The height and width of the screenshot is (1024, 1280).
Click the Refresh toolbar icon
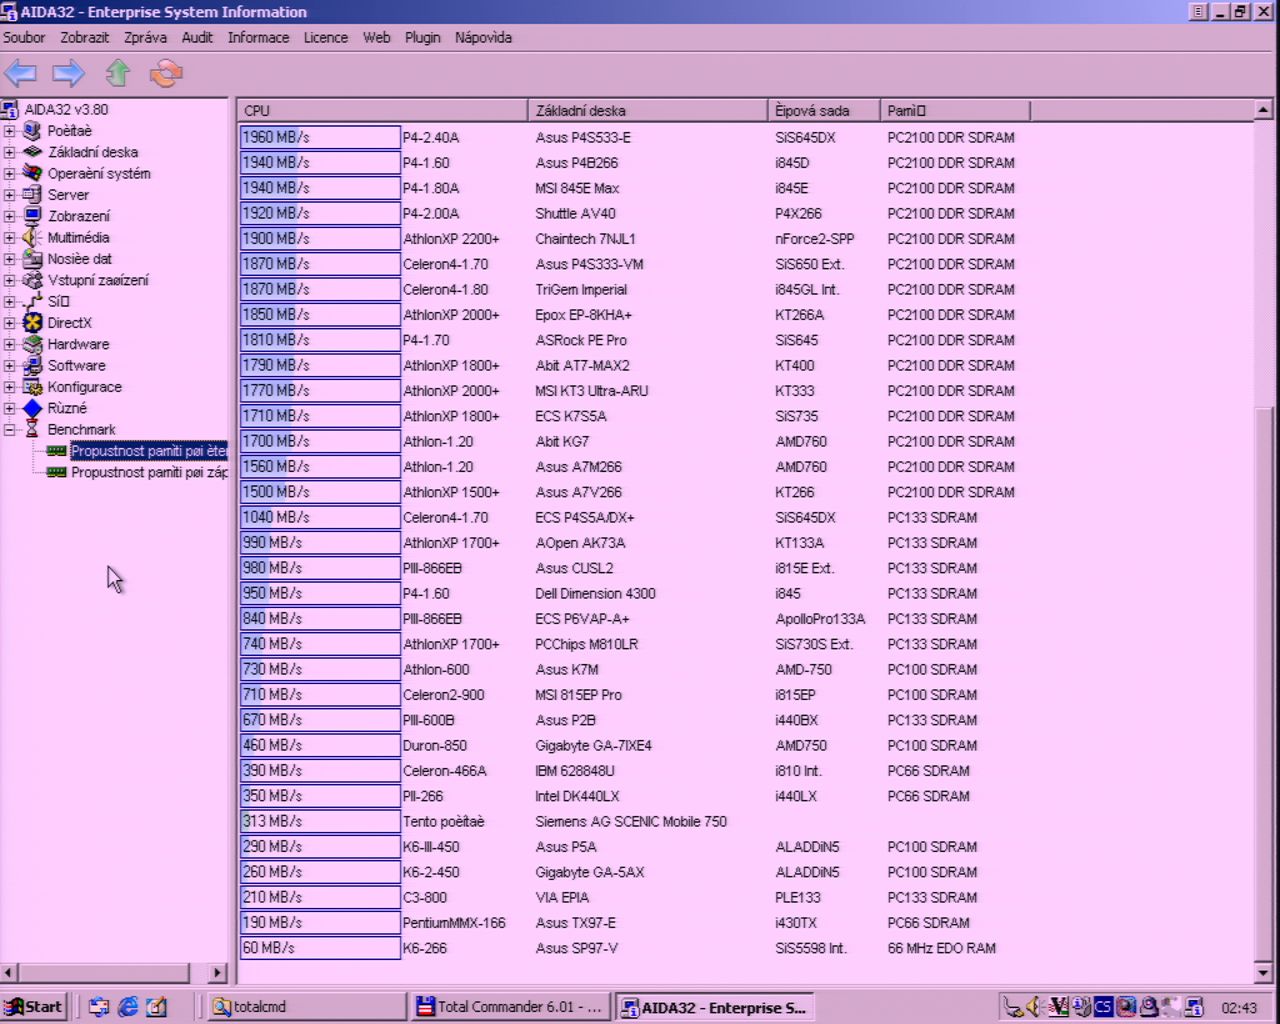[x=166, y=73]
